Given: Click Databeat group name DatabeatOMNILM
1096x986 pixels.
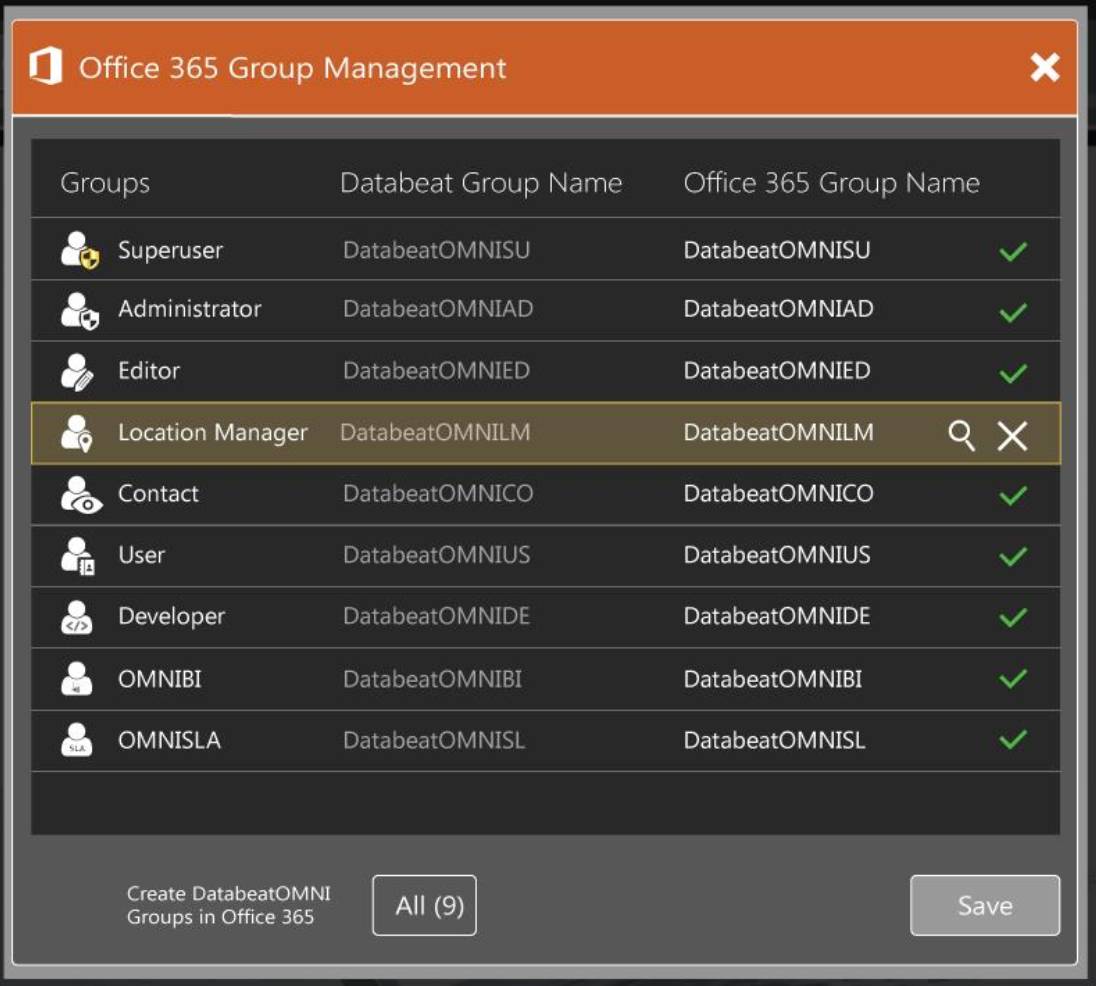Looking at the screenshot, I should click(435, 433).
